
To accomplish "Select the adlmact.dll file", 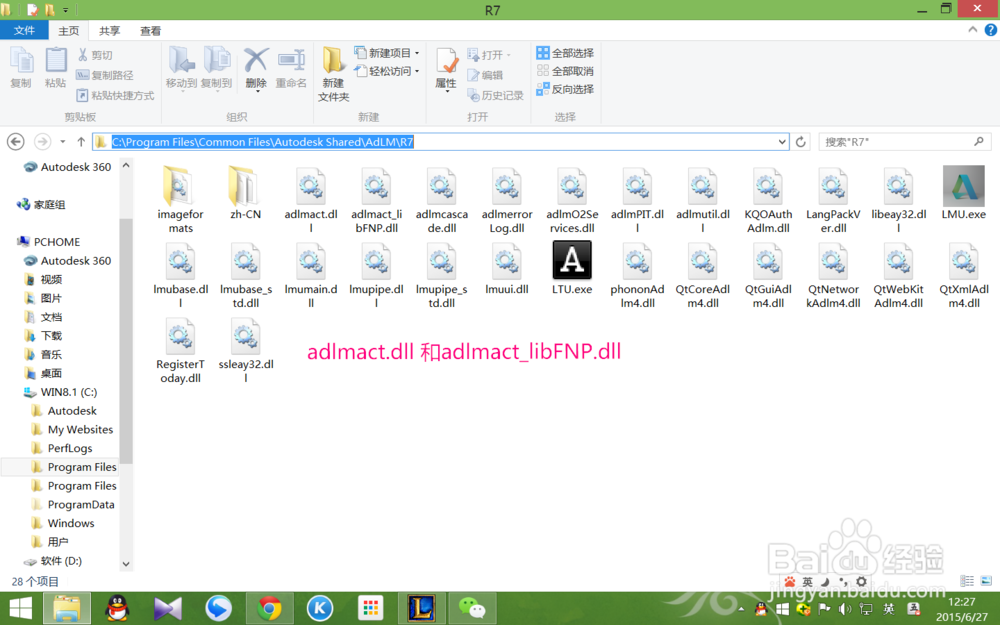I will pyautogui.click(x=311, y=200).
